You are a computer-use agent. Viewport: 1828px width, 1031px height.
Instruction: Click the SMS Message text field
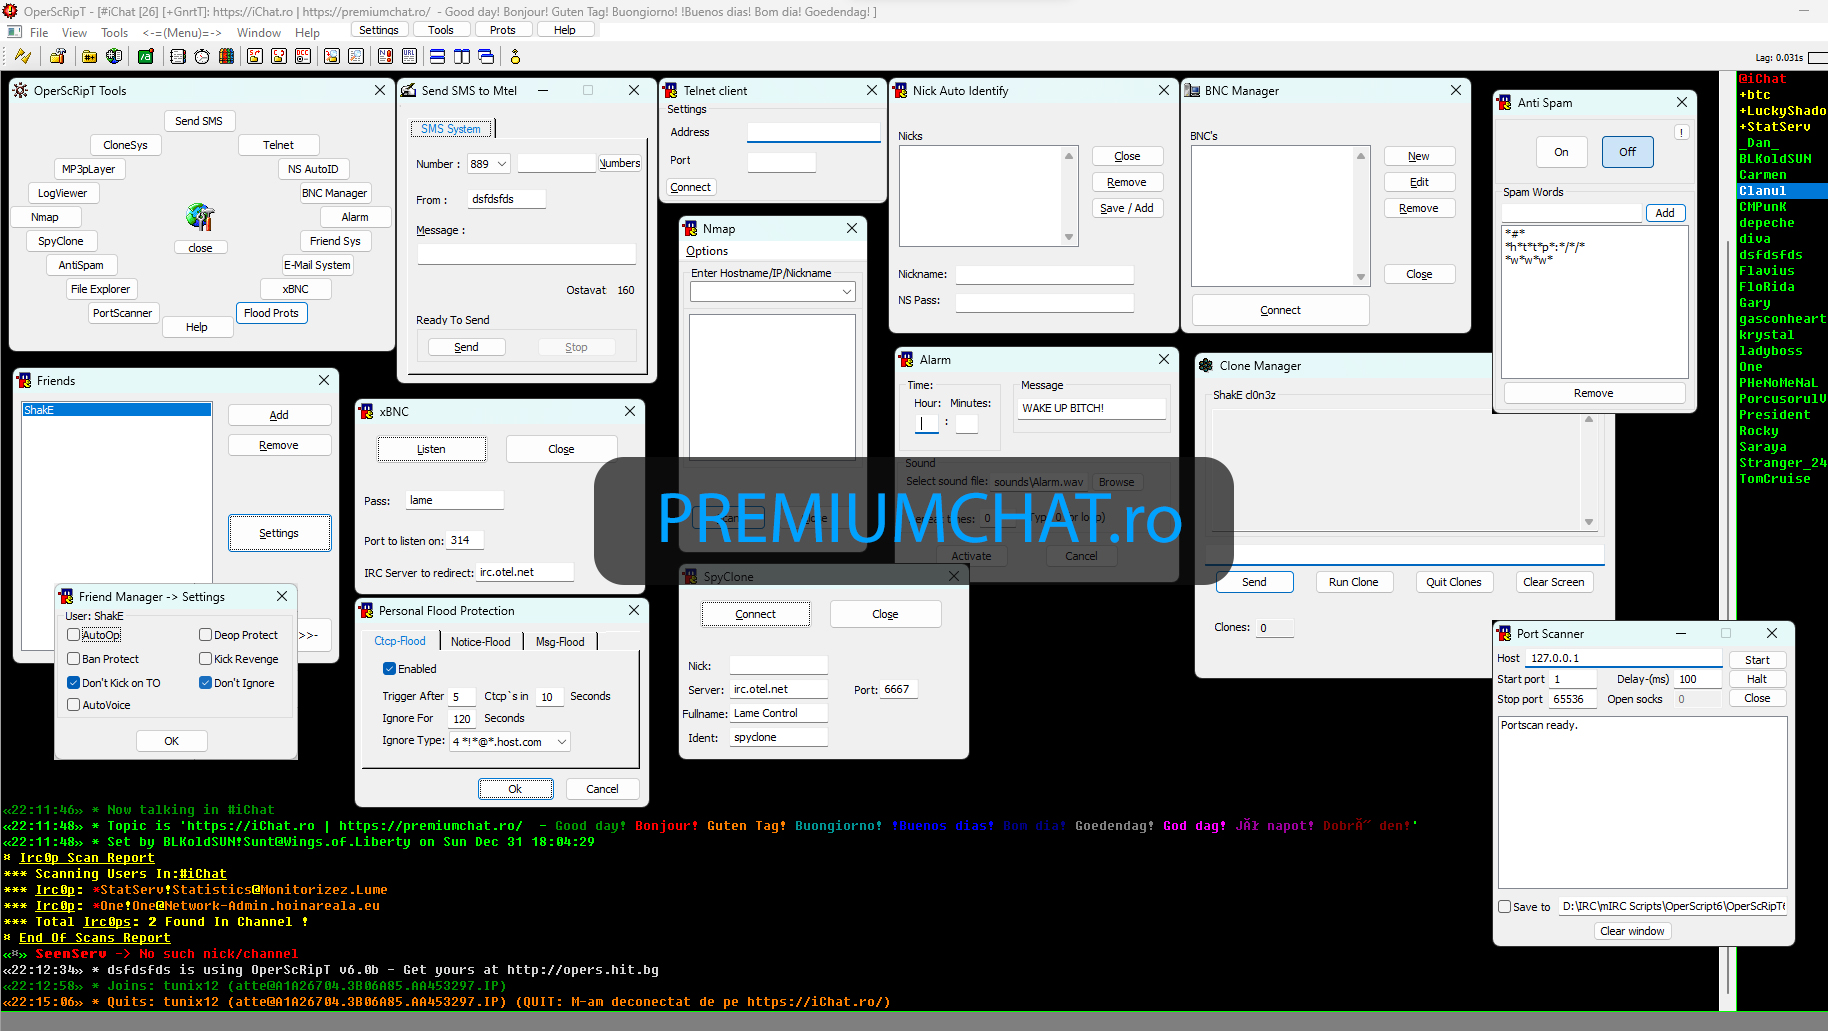[526, 254]
